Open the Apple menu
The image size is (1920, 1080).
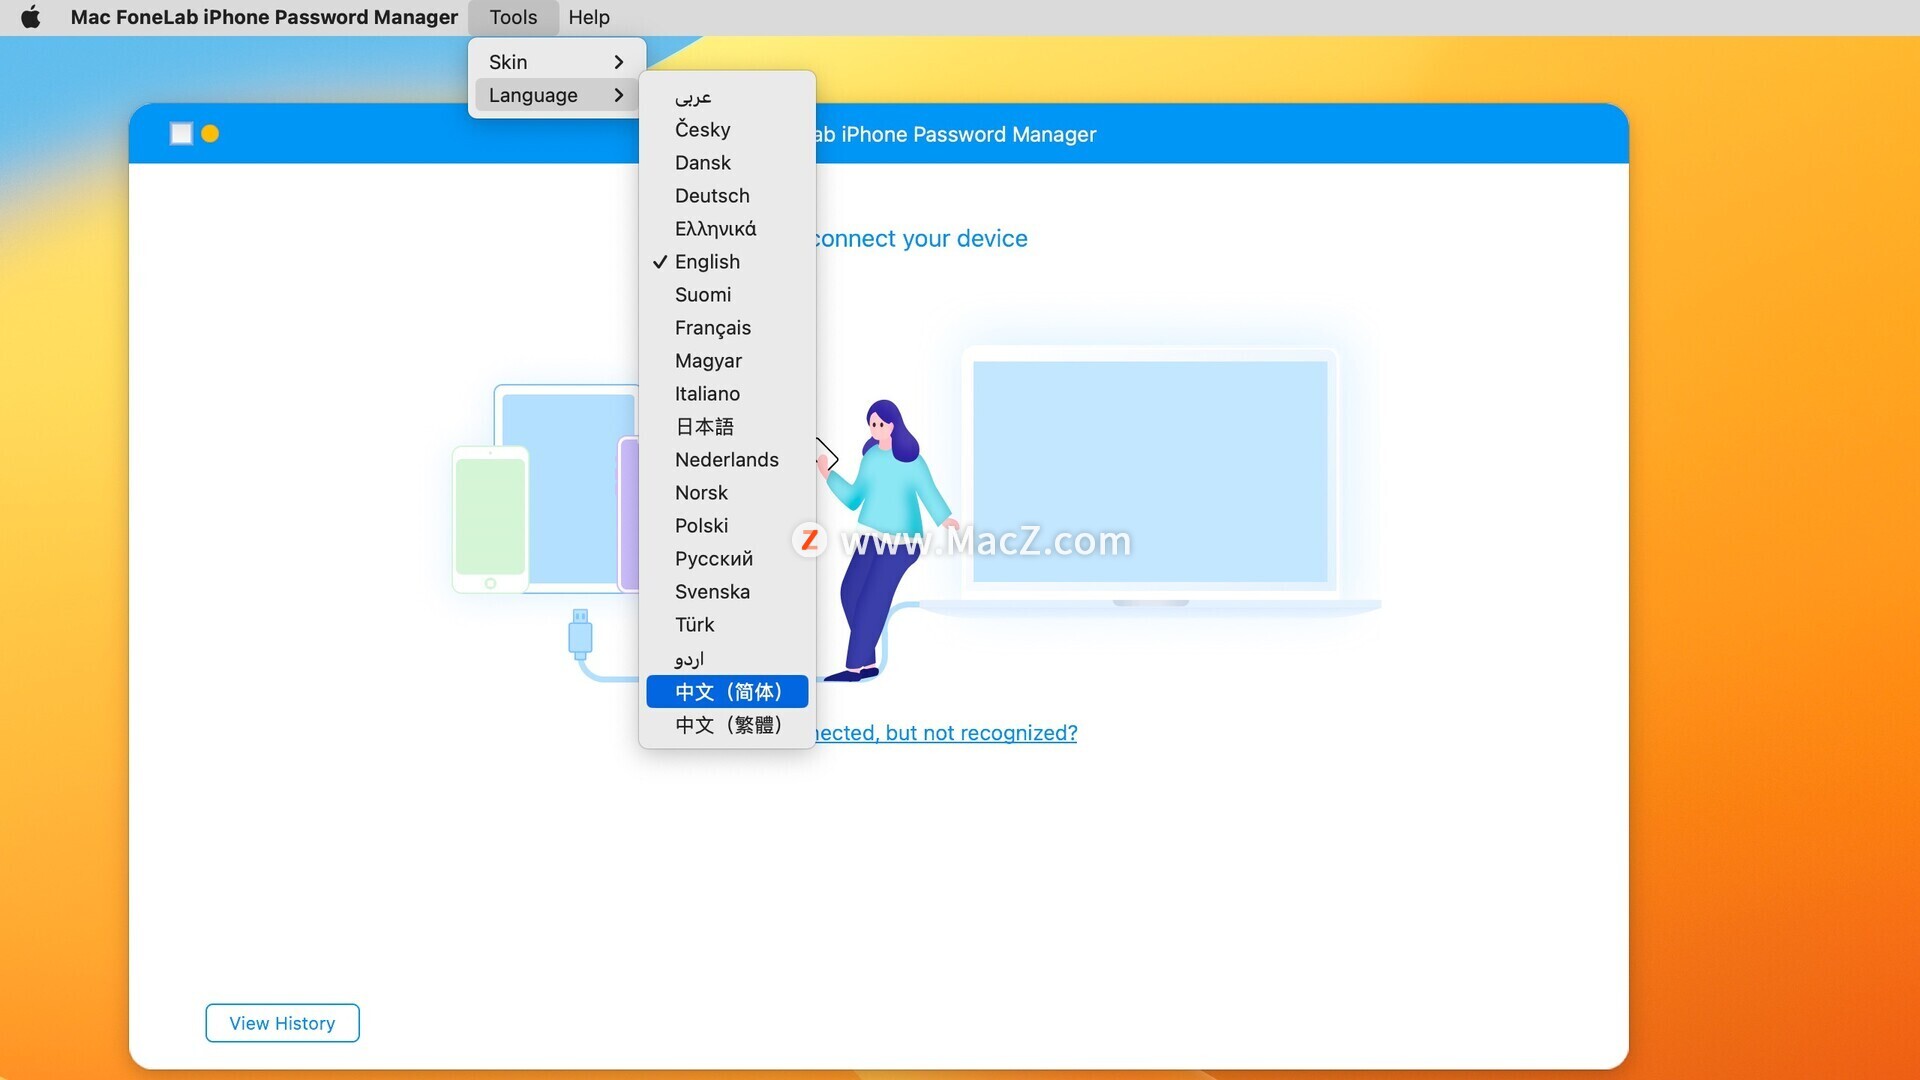[31, 17]
